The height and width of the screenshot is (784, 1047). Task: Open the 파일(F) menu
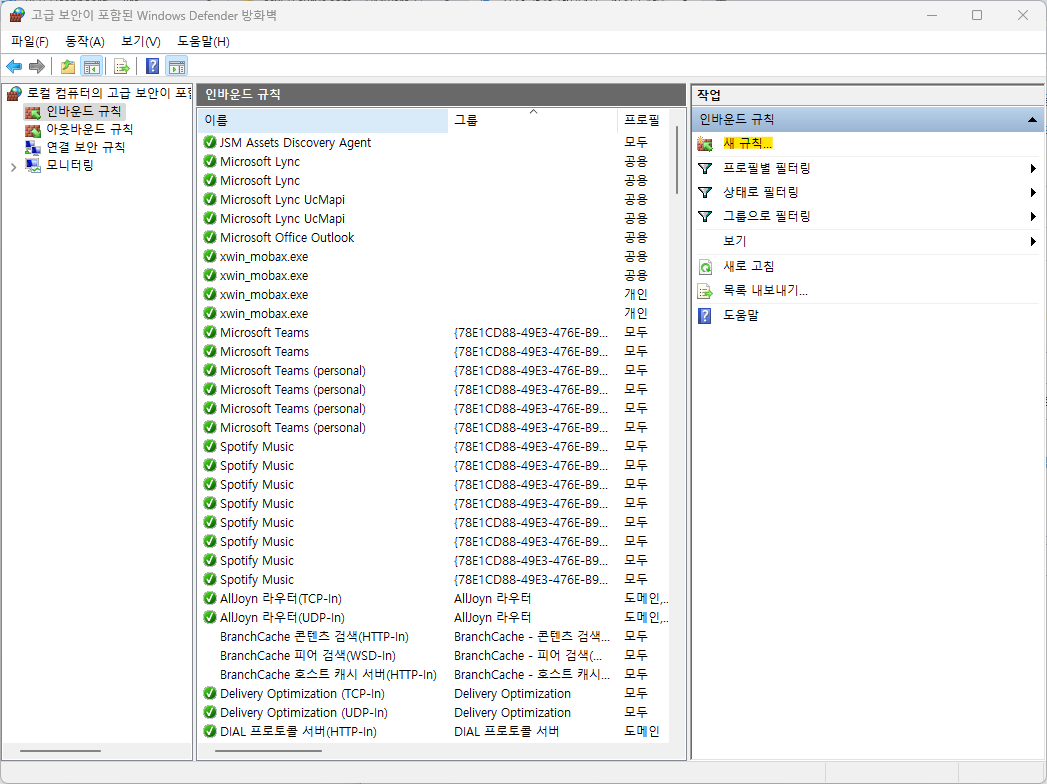[x=30, y=41]
